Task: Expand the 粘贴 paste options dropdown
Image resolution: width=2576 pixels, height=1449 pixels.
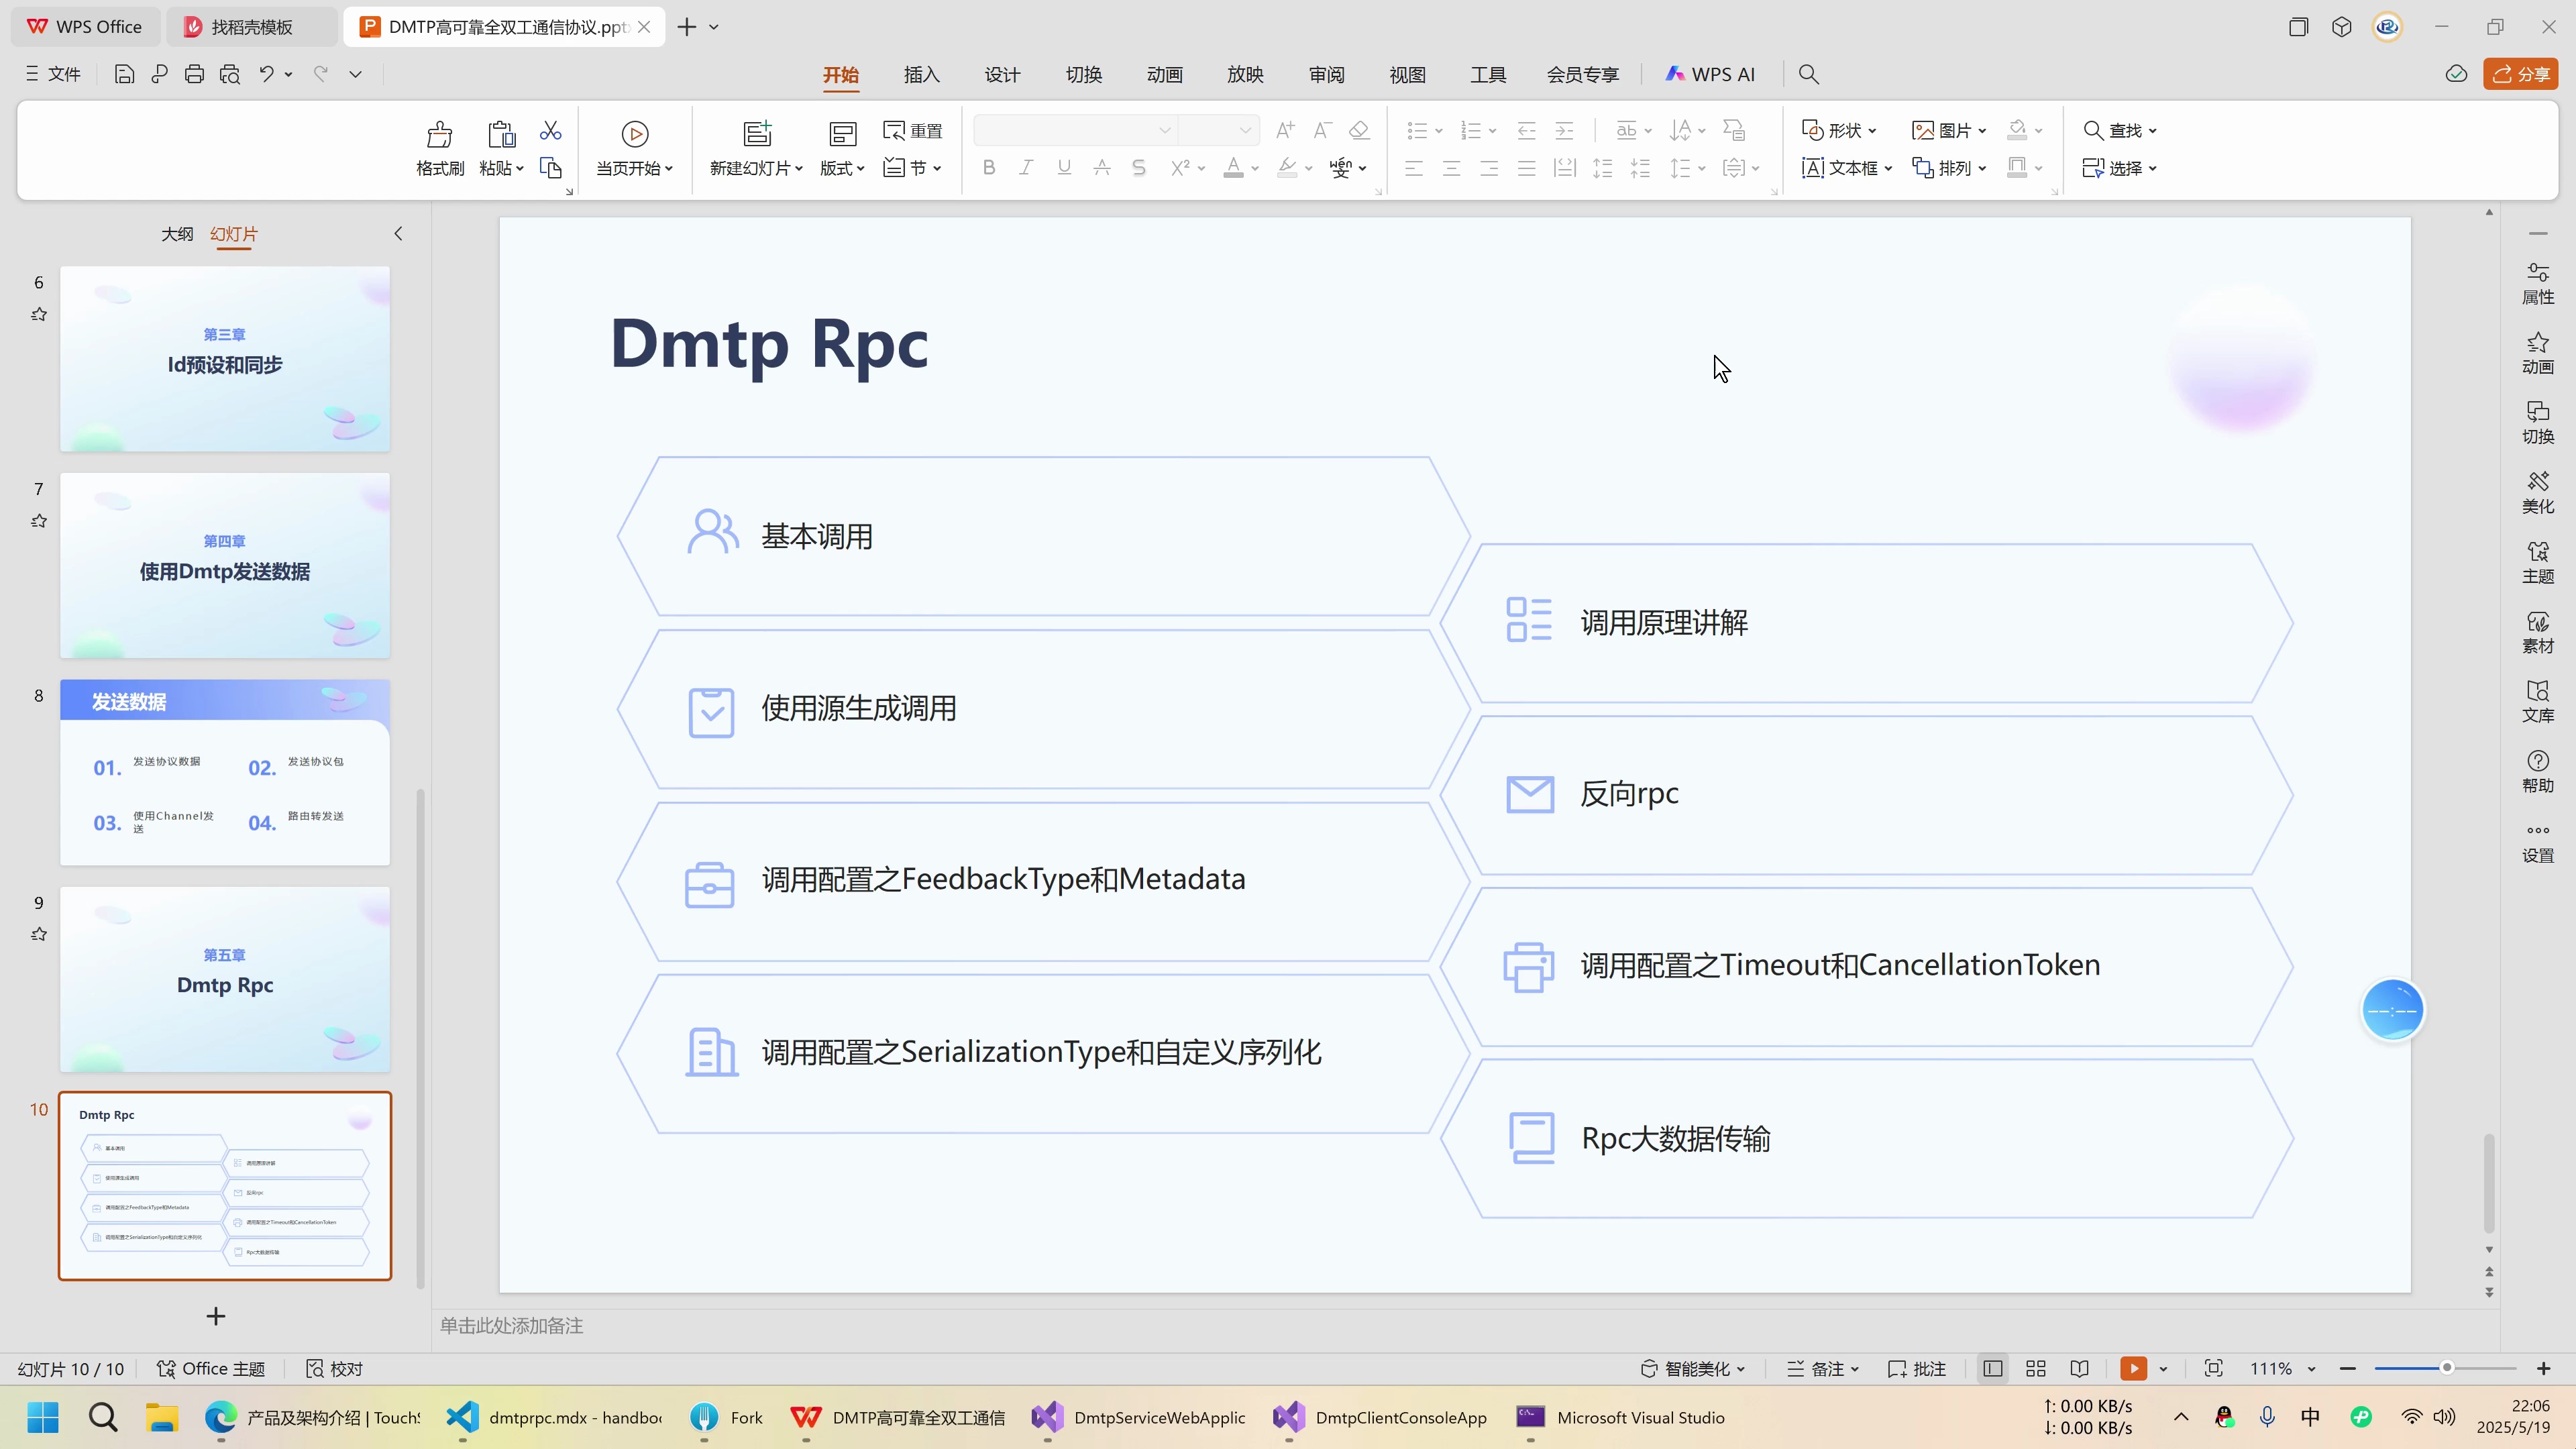Action: pyautogui.click(x=521, y=168)
